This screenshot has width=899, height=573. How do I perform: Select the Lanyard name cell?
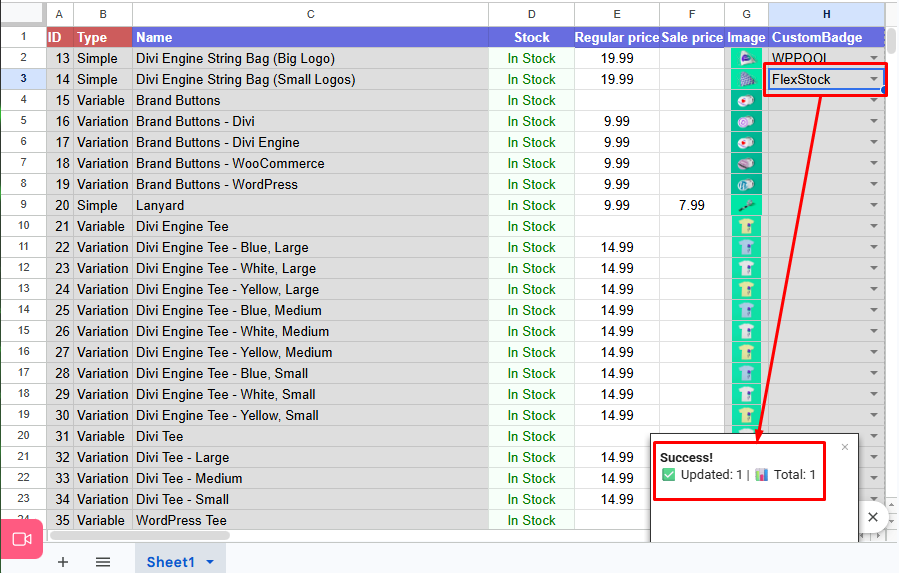click(310, 205)
